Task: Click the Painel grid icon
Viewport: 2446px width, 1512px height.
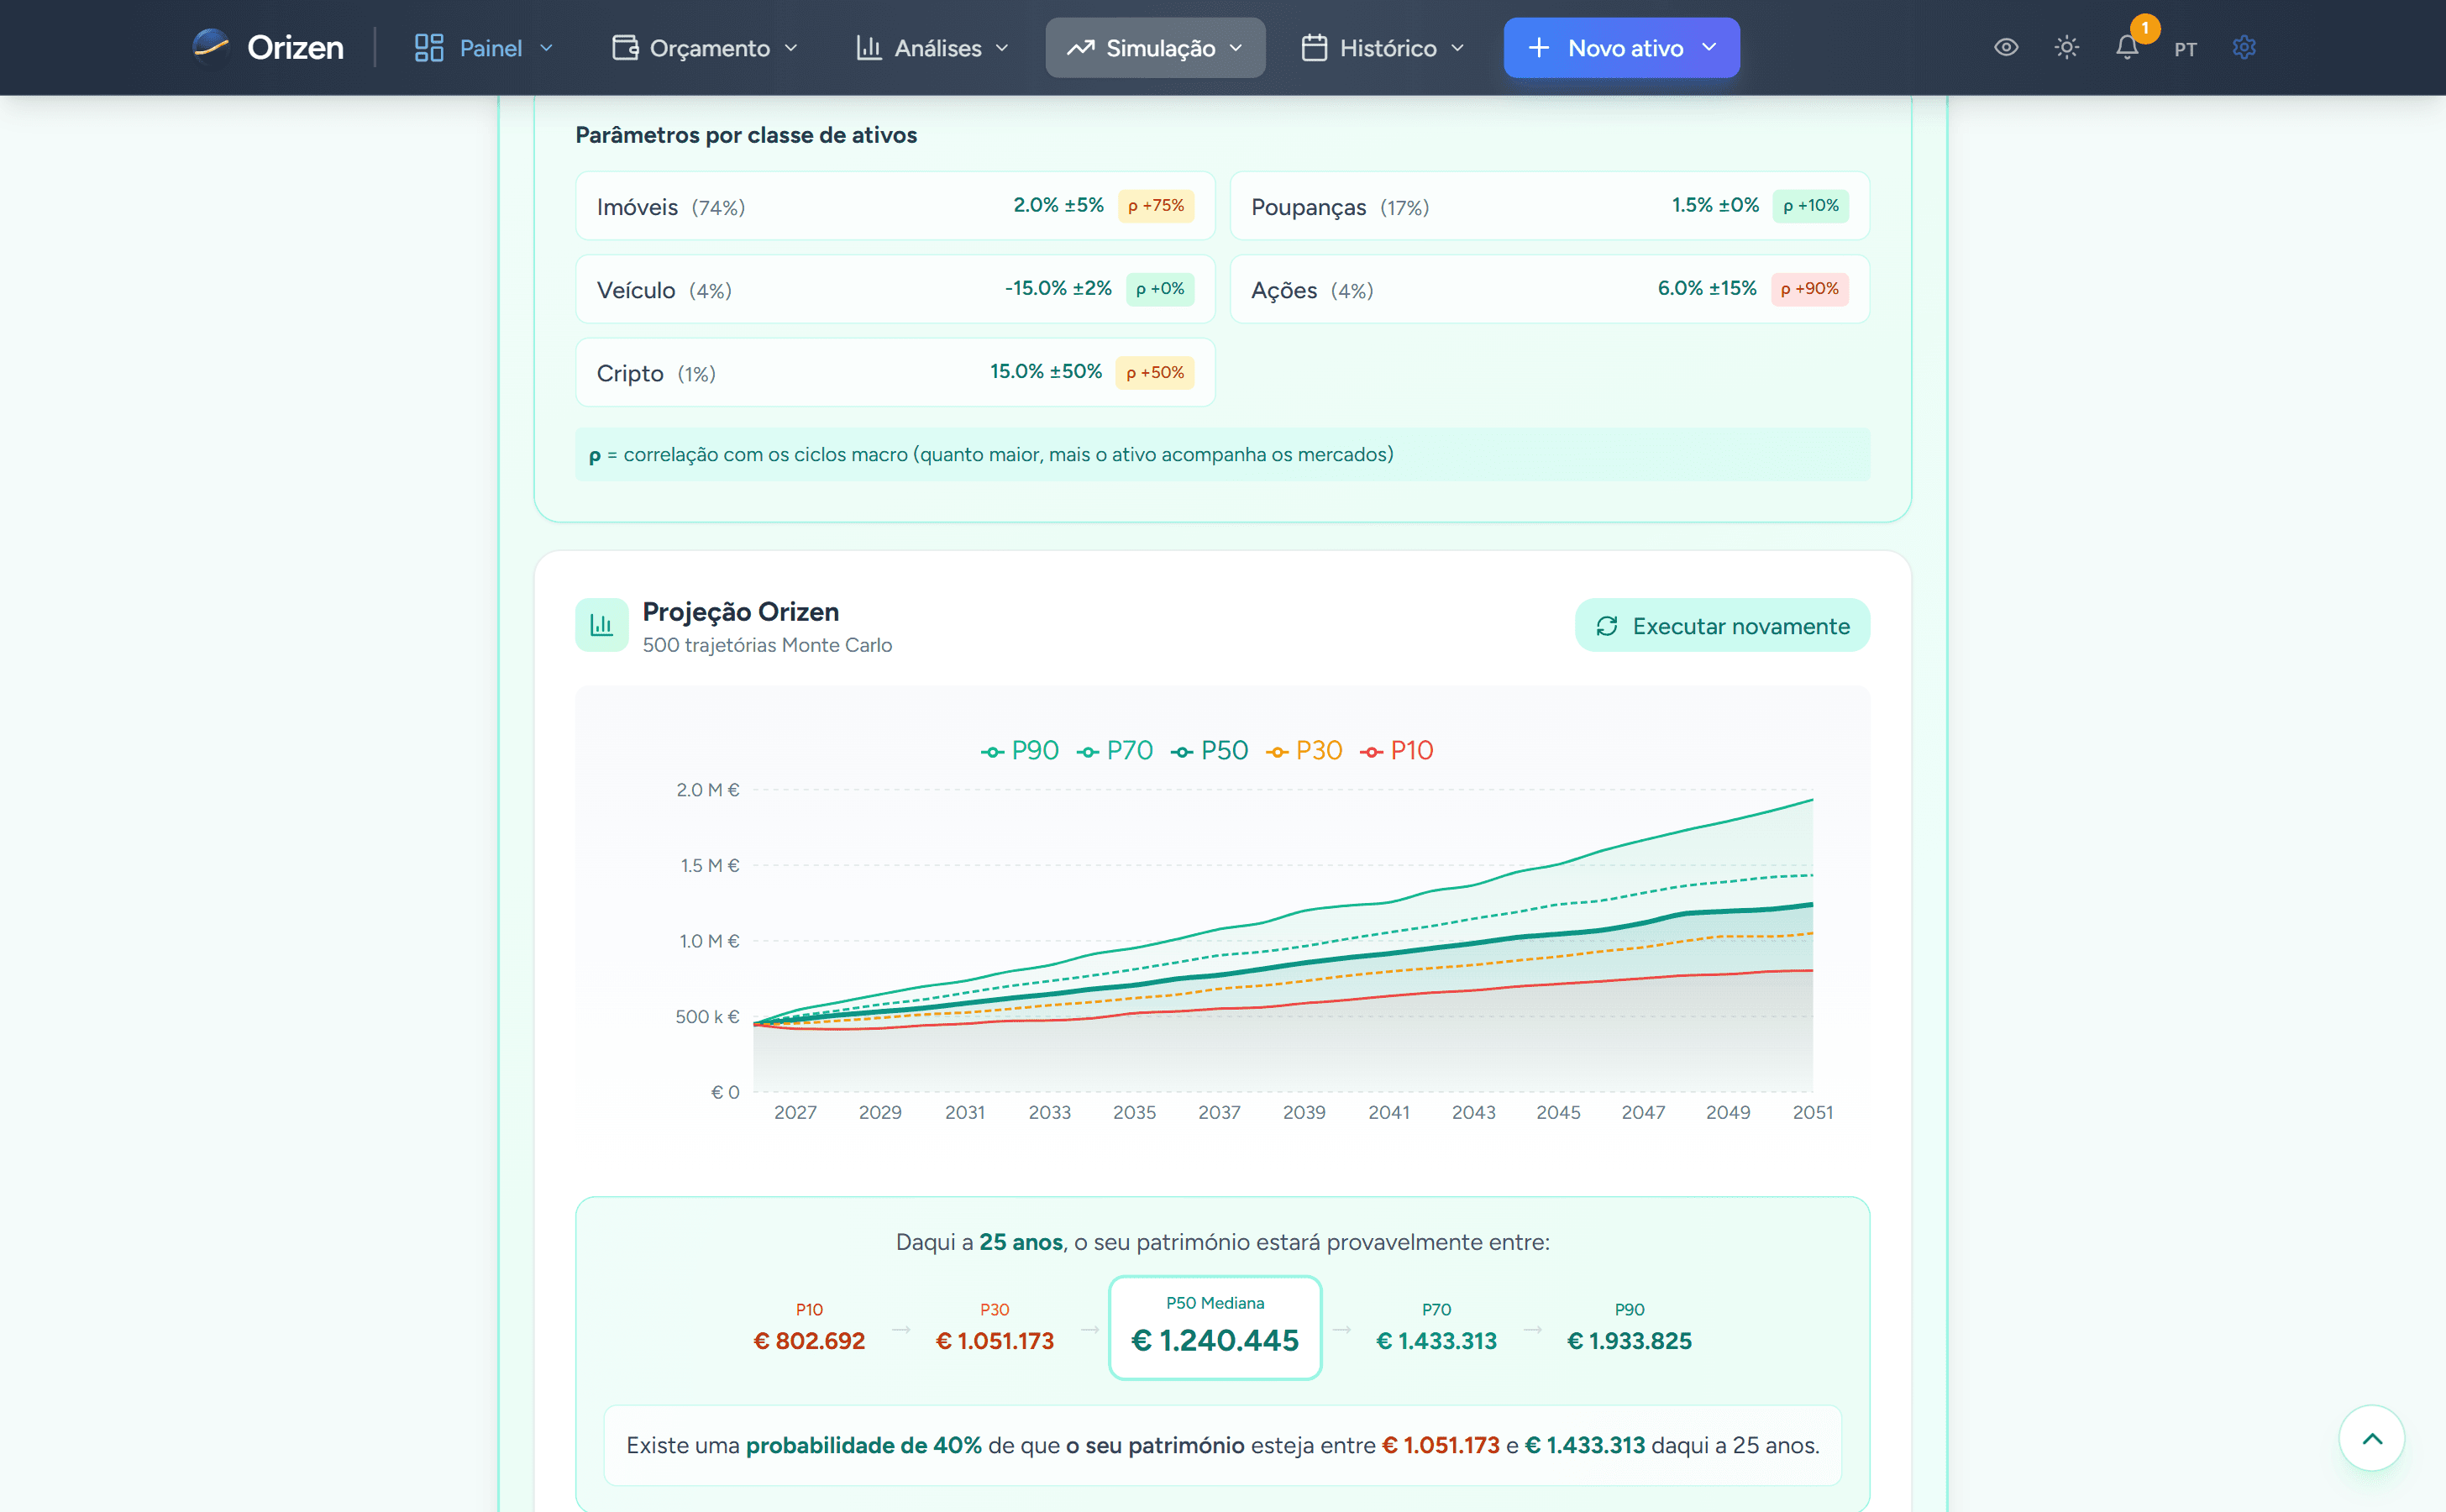Action: 429,48
